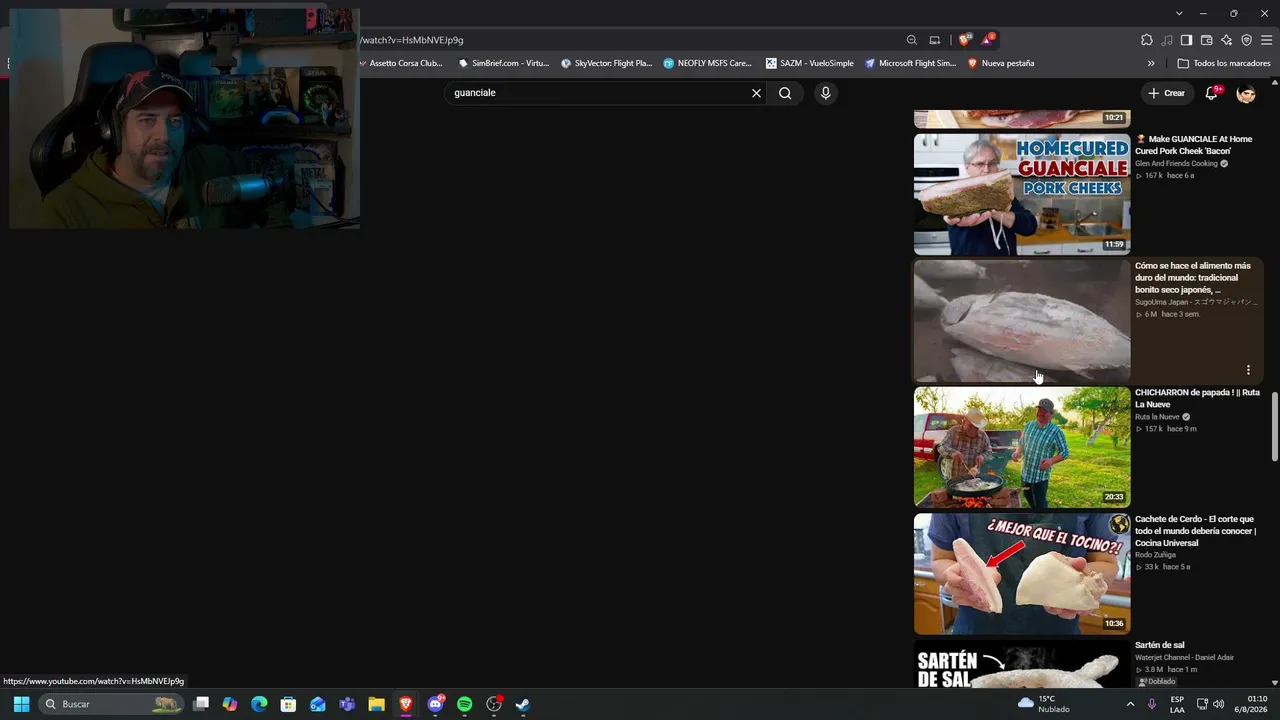This screenshot has height=720, width=1280.
Task: Launch Microsoft Copilot from the taskbar
Action: (230, 704)
